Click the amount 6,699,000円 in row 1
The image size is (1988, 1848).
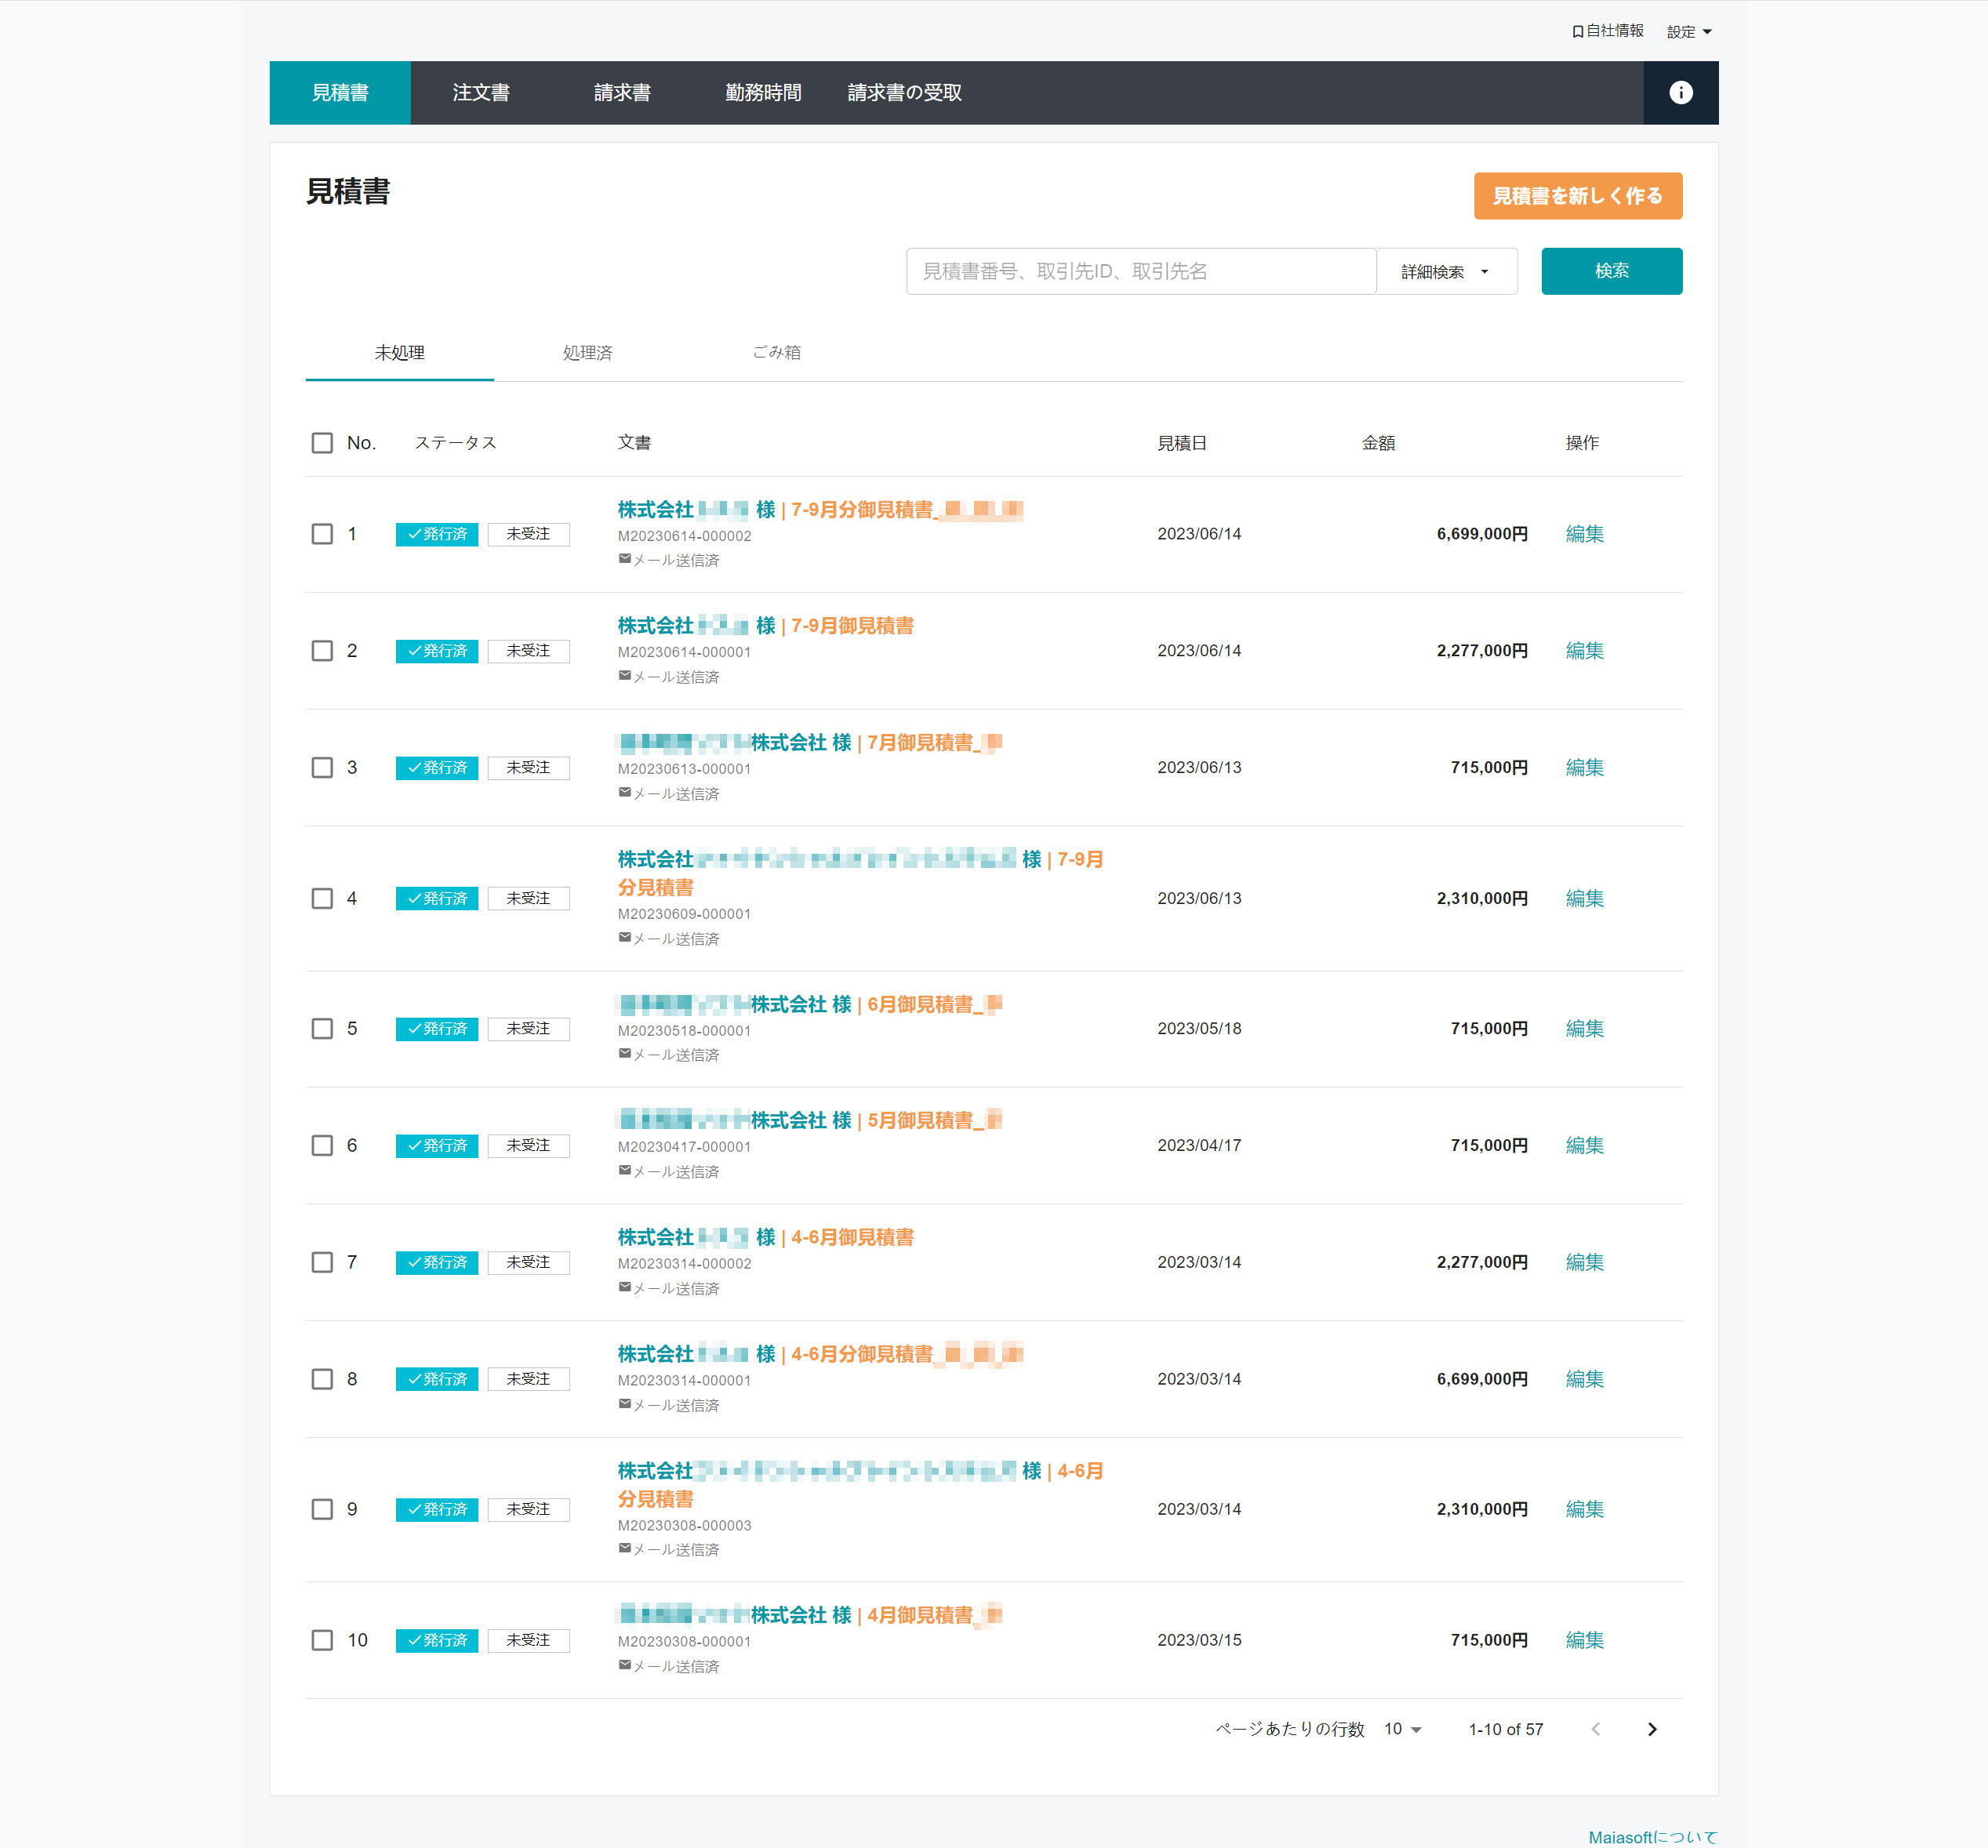1482,534
